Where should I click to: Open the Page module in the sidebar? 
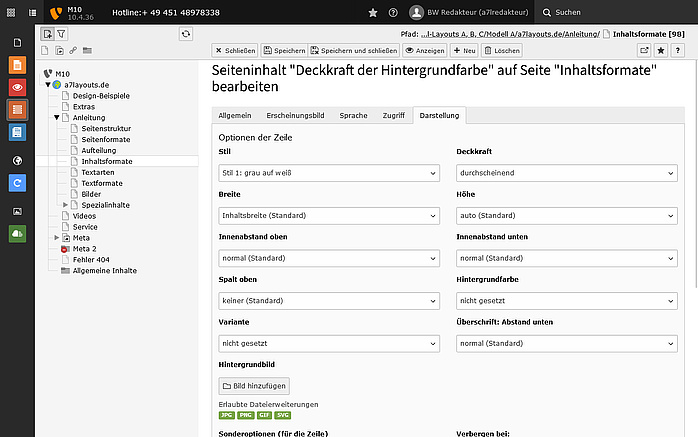click(x=17, y=43)
